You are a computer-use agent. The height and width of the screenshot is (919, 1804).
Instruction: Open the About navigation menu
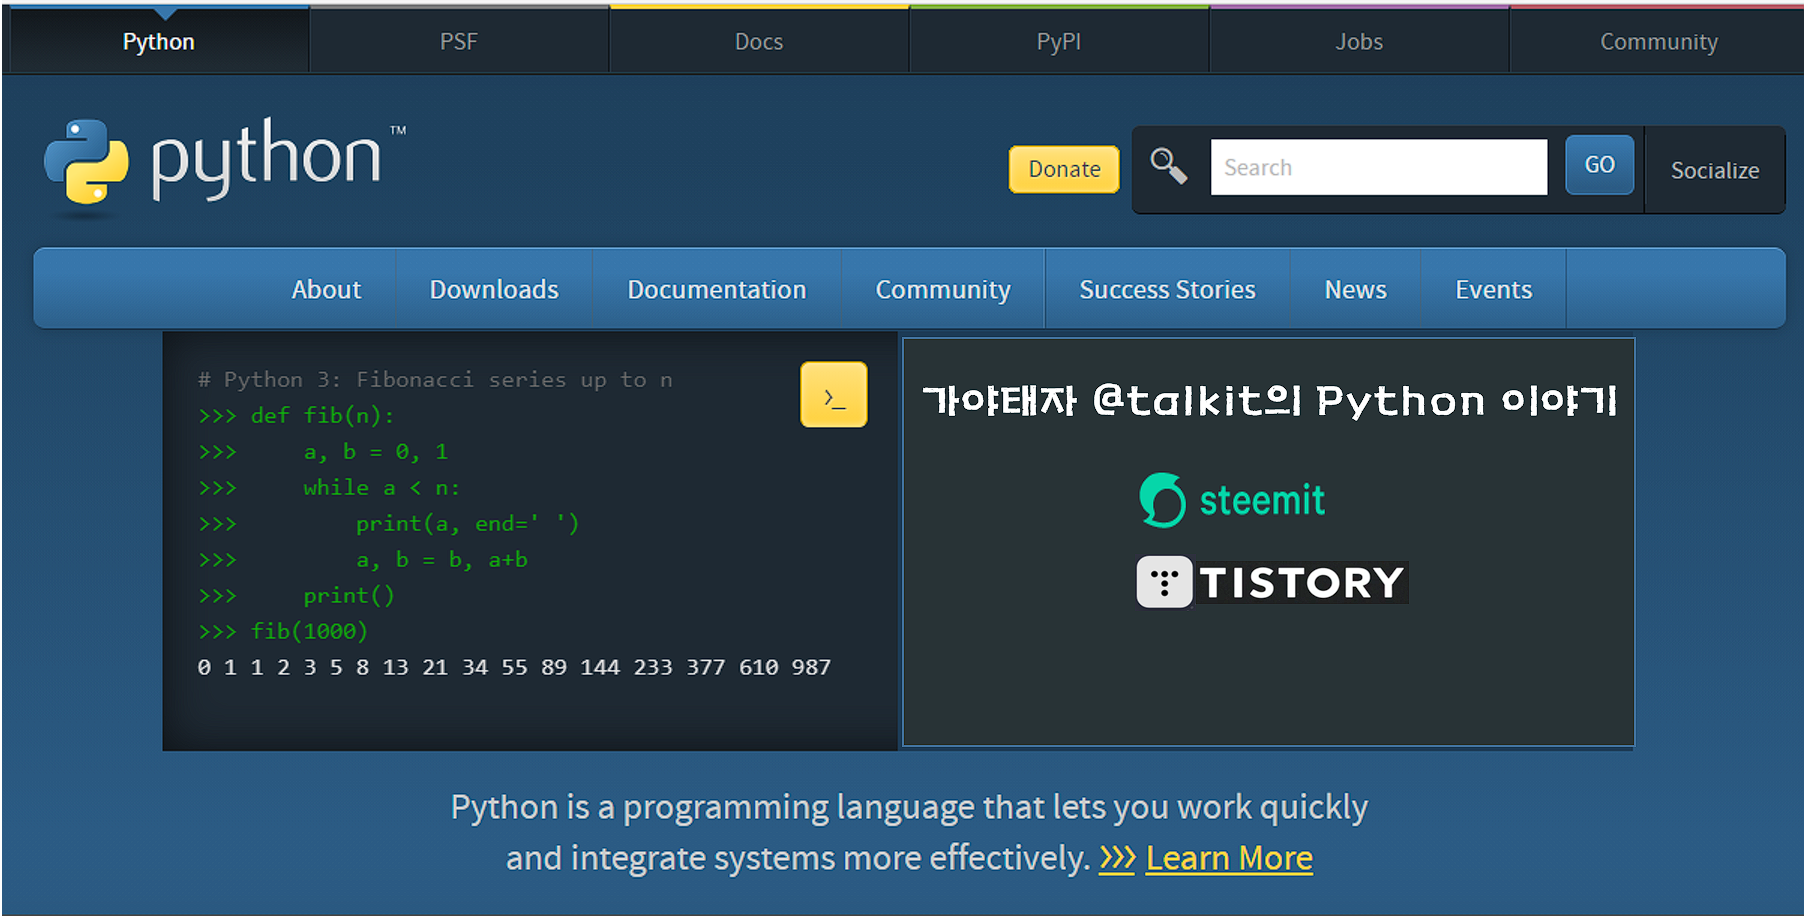326,289
